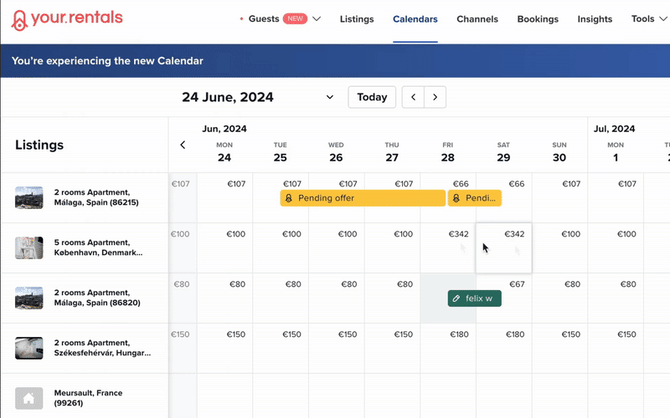670x418 pixels.
Task: Open the Listings tab
Action: pos(357,19)
